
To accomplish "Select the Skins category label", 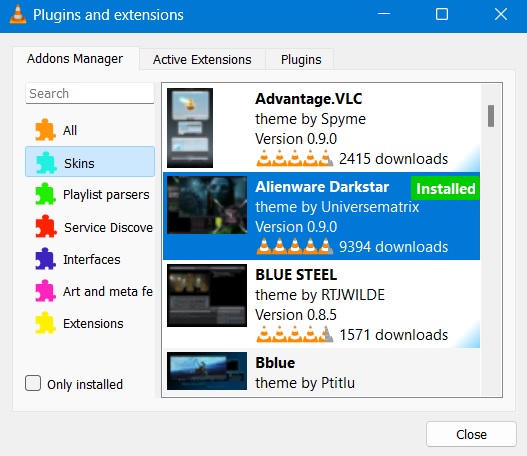I will pyautogui.click(x=79, y=164).
